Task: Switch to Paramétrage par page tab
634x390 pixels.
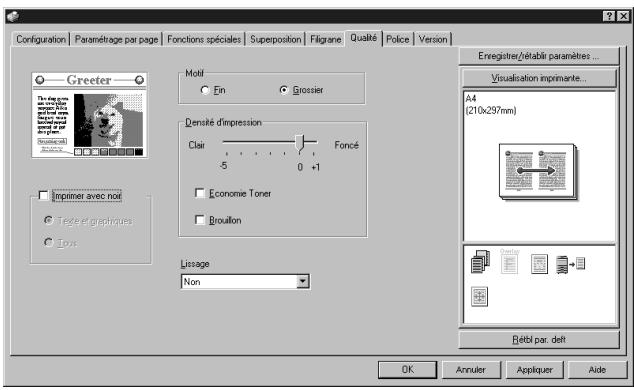Action: [x=116, y=39]
